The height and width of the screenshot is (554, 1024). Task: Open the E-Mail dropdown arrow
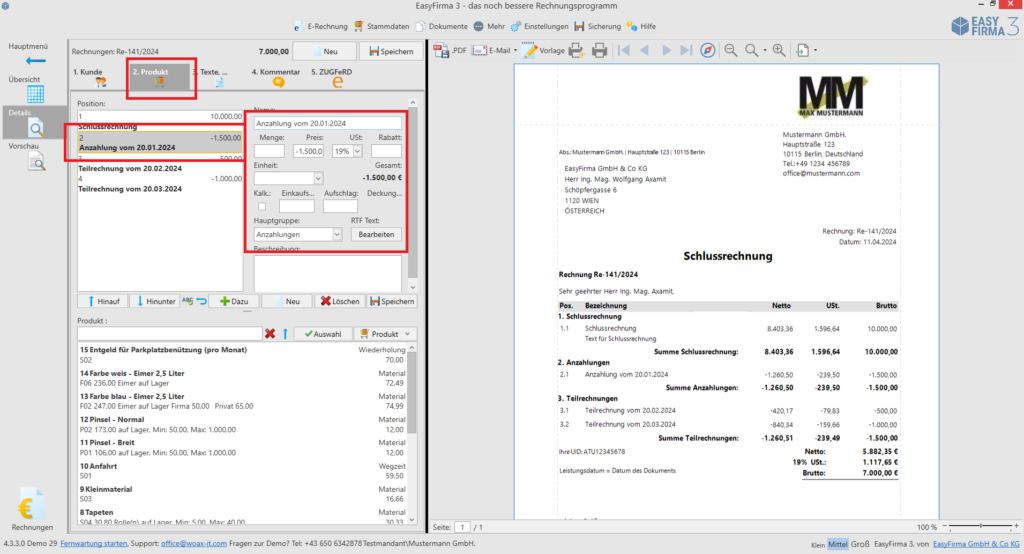coord(514,50)
